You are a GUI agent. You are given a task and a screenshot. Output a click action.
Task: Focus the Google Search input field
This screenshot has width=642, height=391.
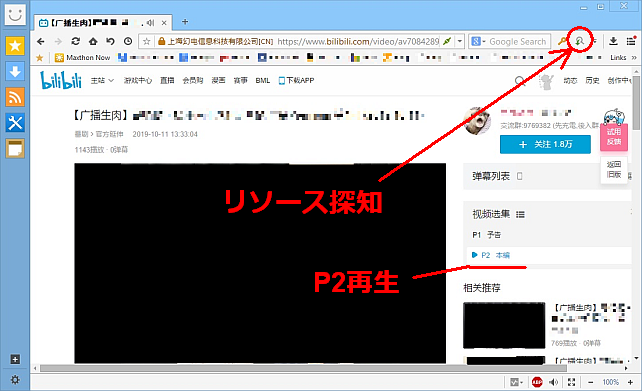(x=518, y=41)
